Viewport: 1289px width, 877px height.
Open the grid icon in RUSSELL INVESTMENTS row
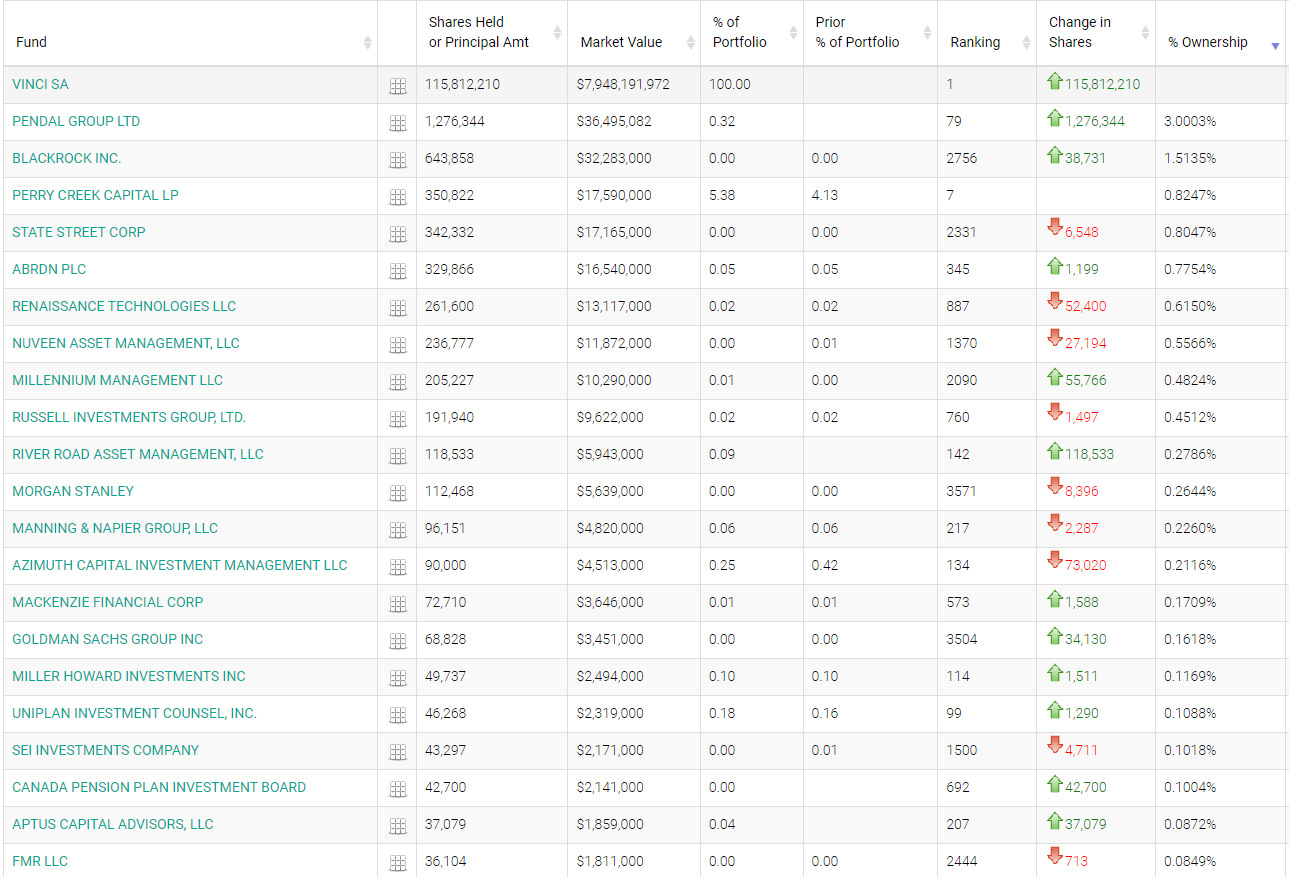tap(397, 420)
